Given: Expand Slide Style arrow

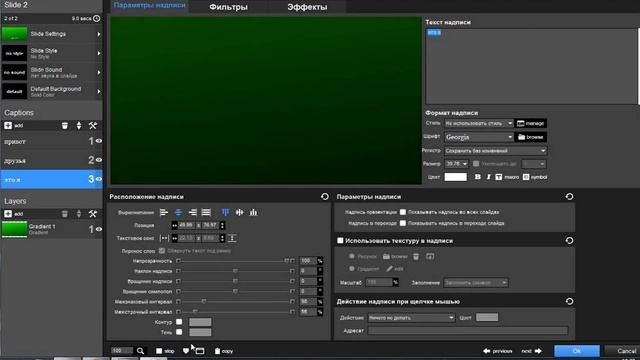Looking at the screenshot, I should [x=99, y=53].
